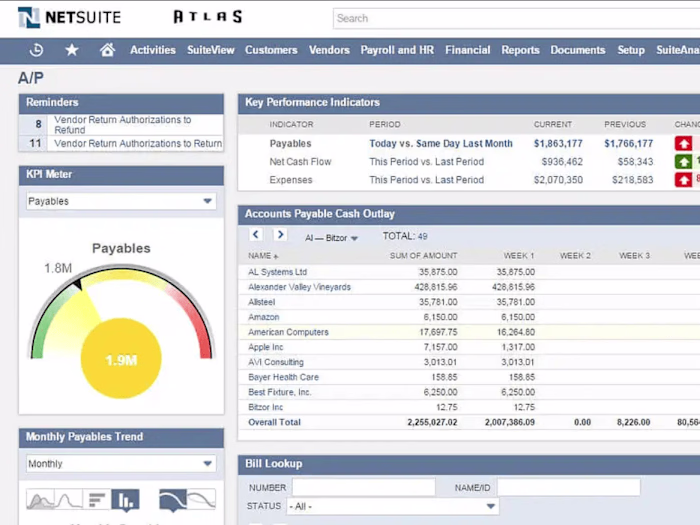
Task: Open the Financial menu
Action: (467, 50)
